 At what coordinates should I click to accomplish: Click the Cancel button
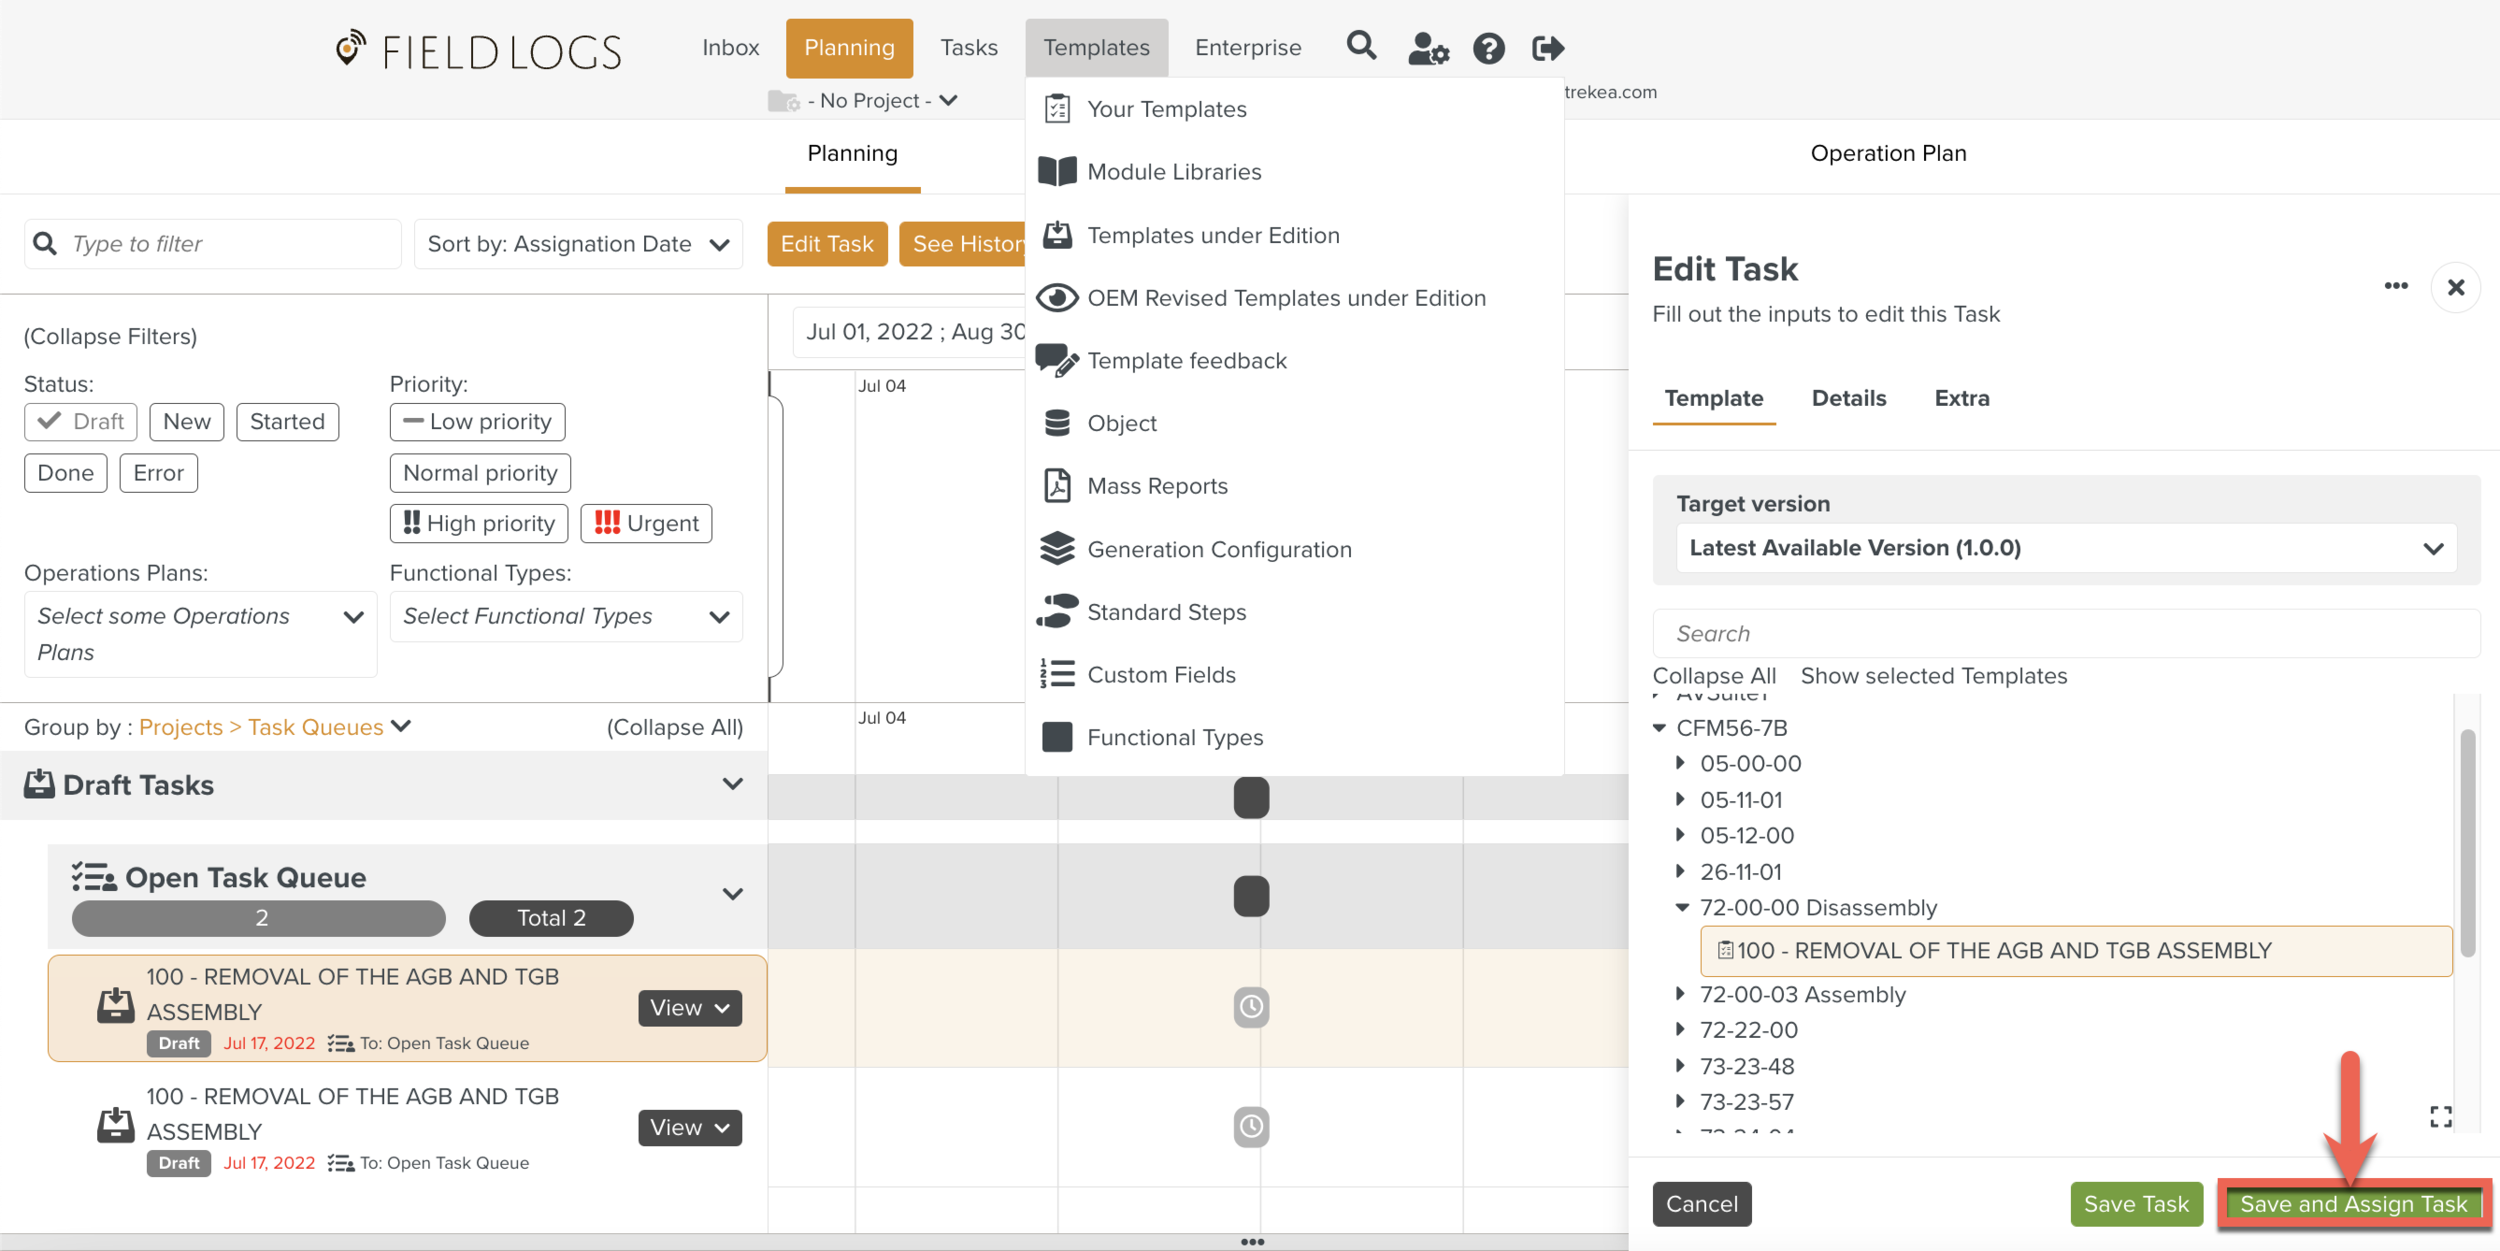click(x=1701, y=1204)
